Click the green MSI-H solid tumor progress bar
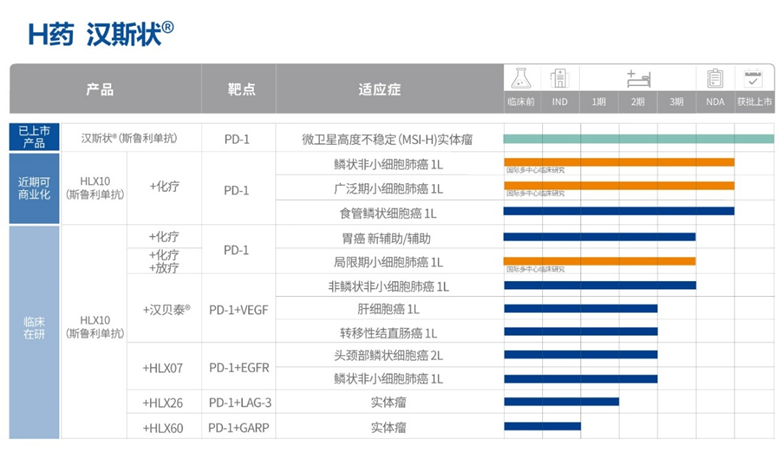The width and height of the screenshot is (783, 453). (x=639, y=139)
